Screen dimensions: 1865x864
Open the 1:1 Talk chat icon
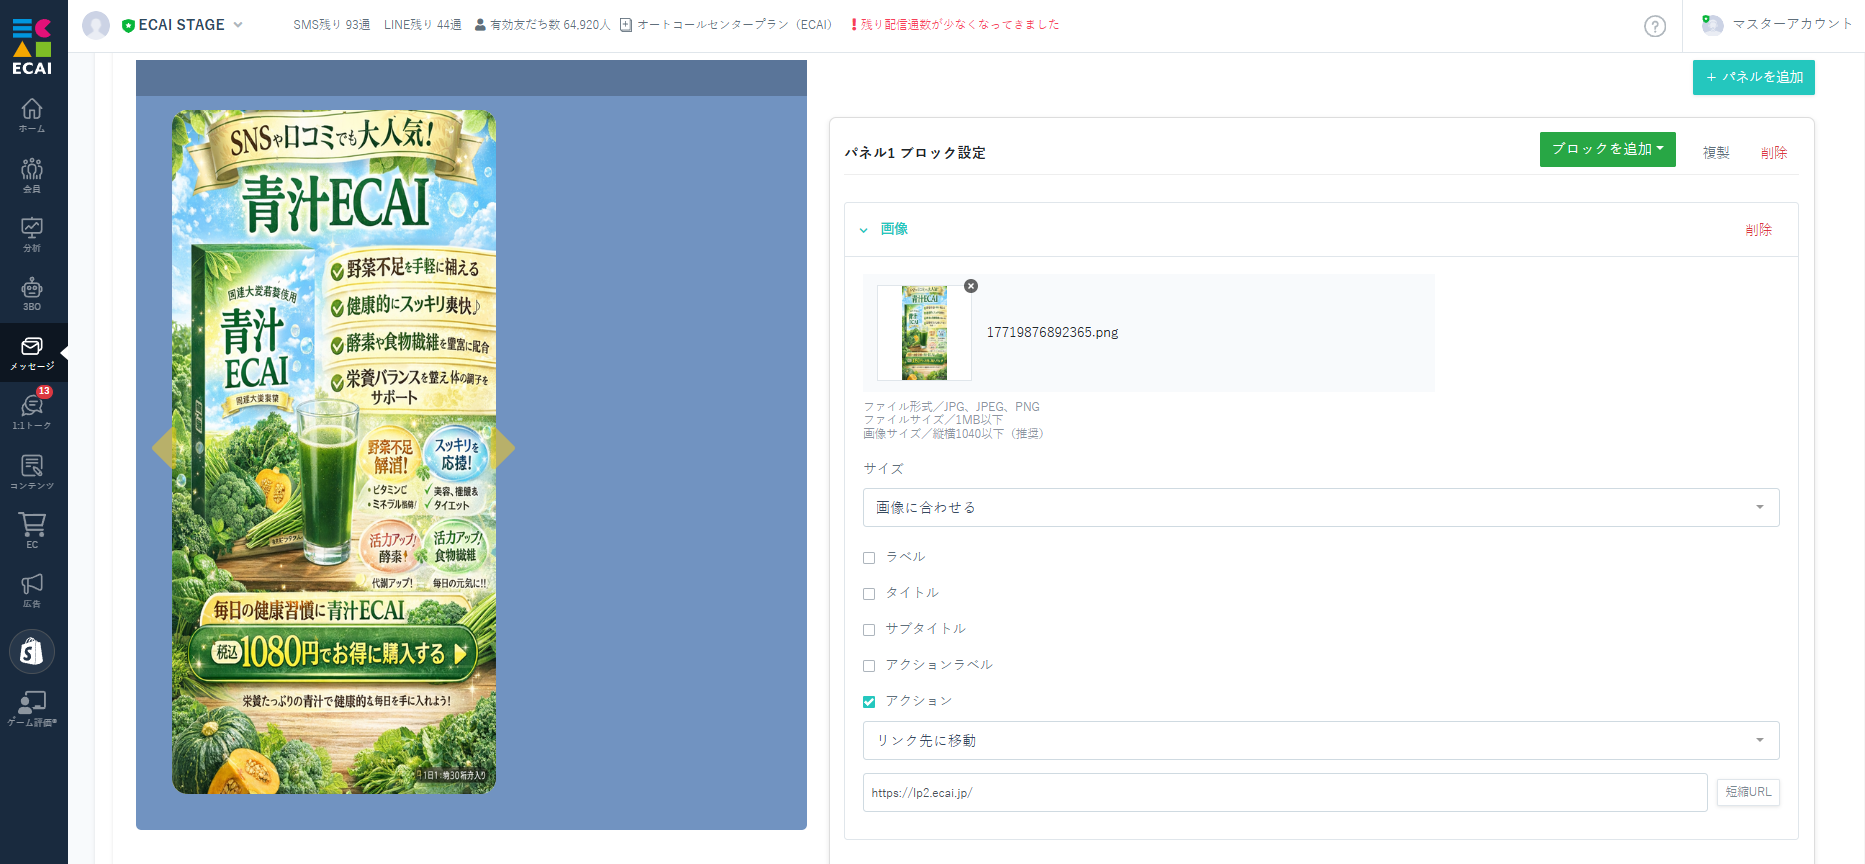click(x=32, y=410)
